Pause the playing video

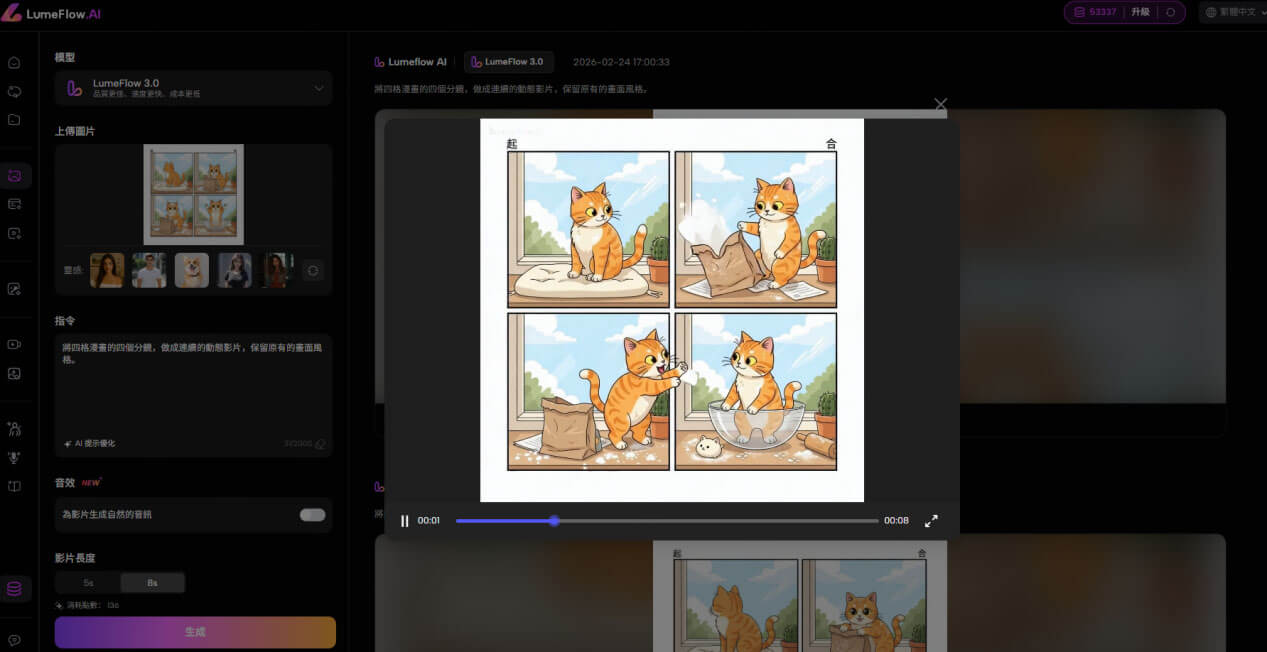point(405,521)
